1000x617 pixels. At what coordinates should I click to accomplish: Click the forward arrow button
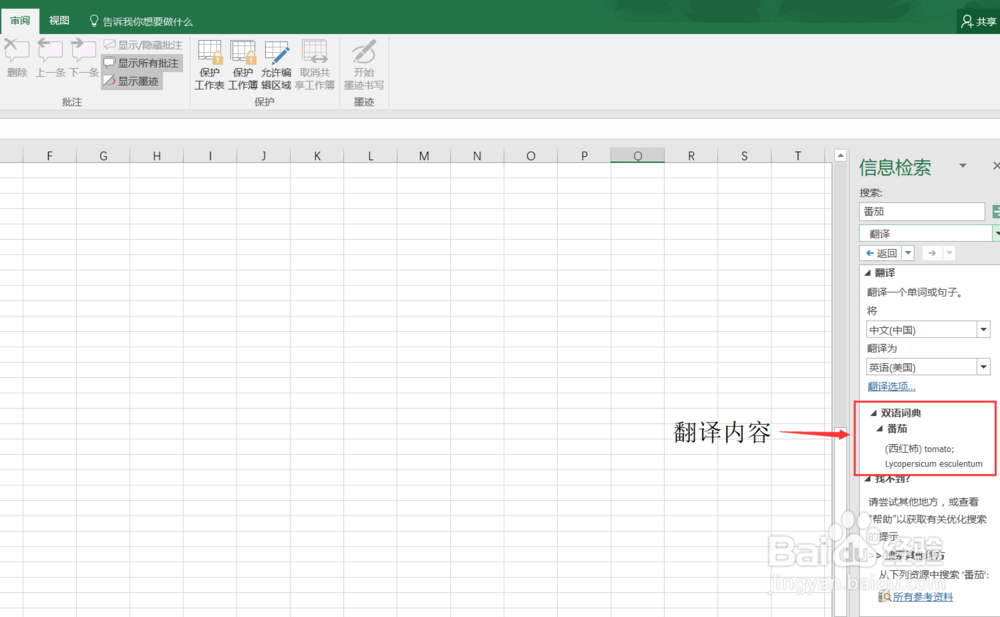932,253
